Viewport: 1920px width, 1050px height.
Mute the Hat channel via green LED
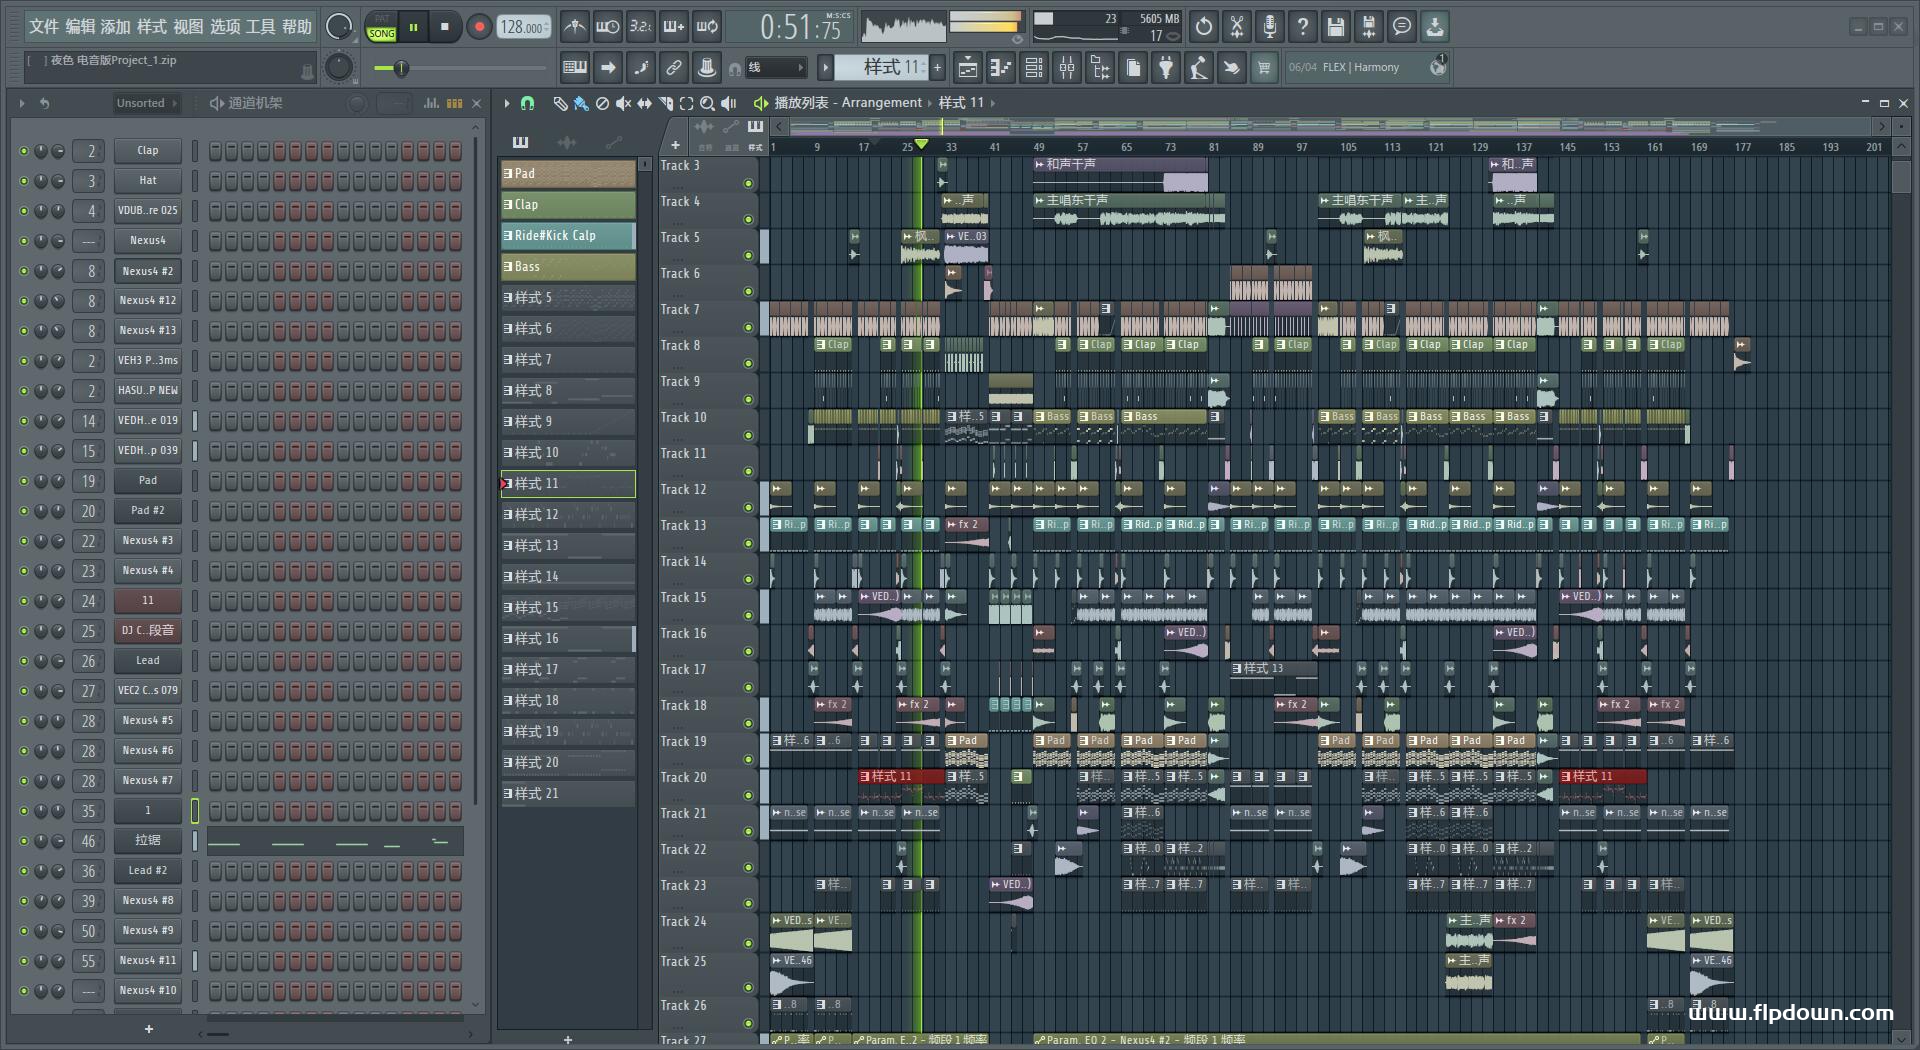(23, 181)
